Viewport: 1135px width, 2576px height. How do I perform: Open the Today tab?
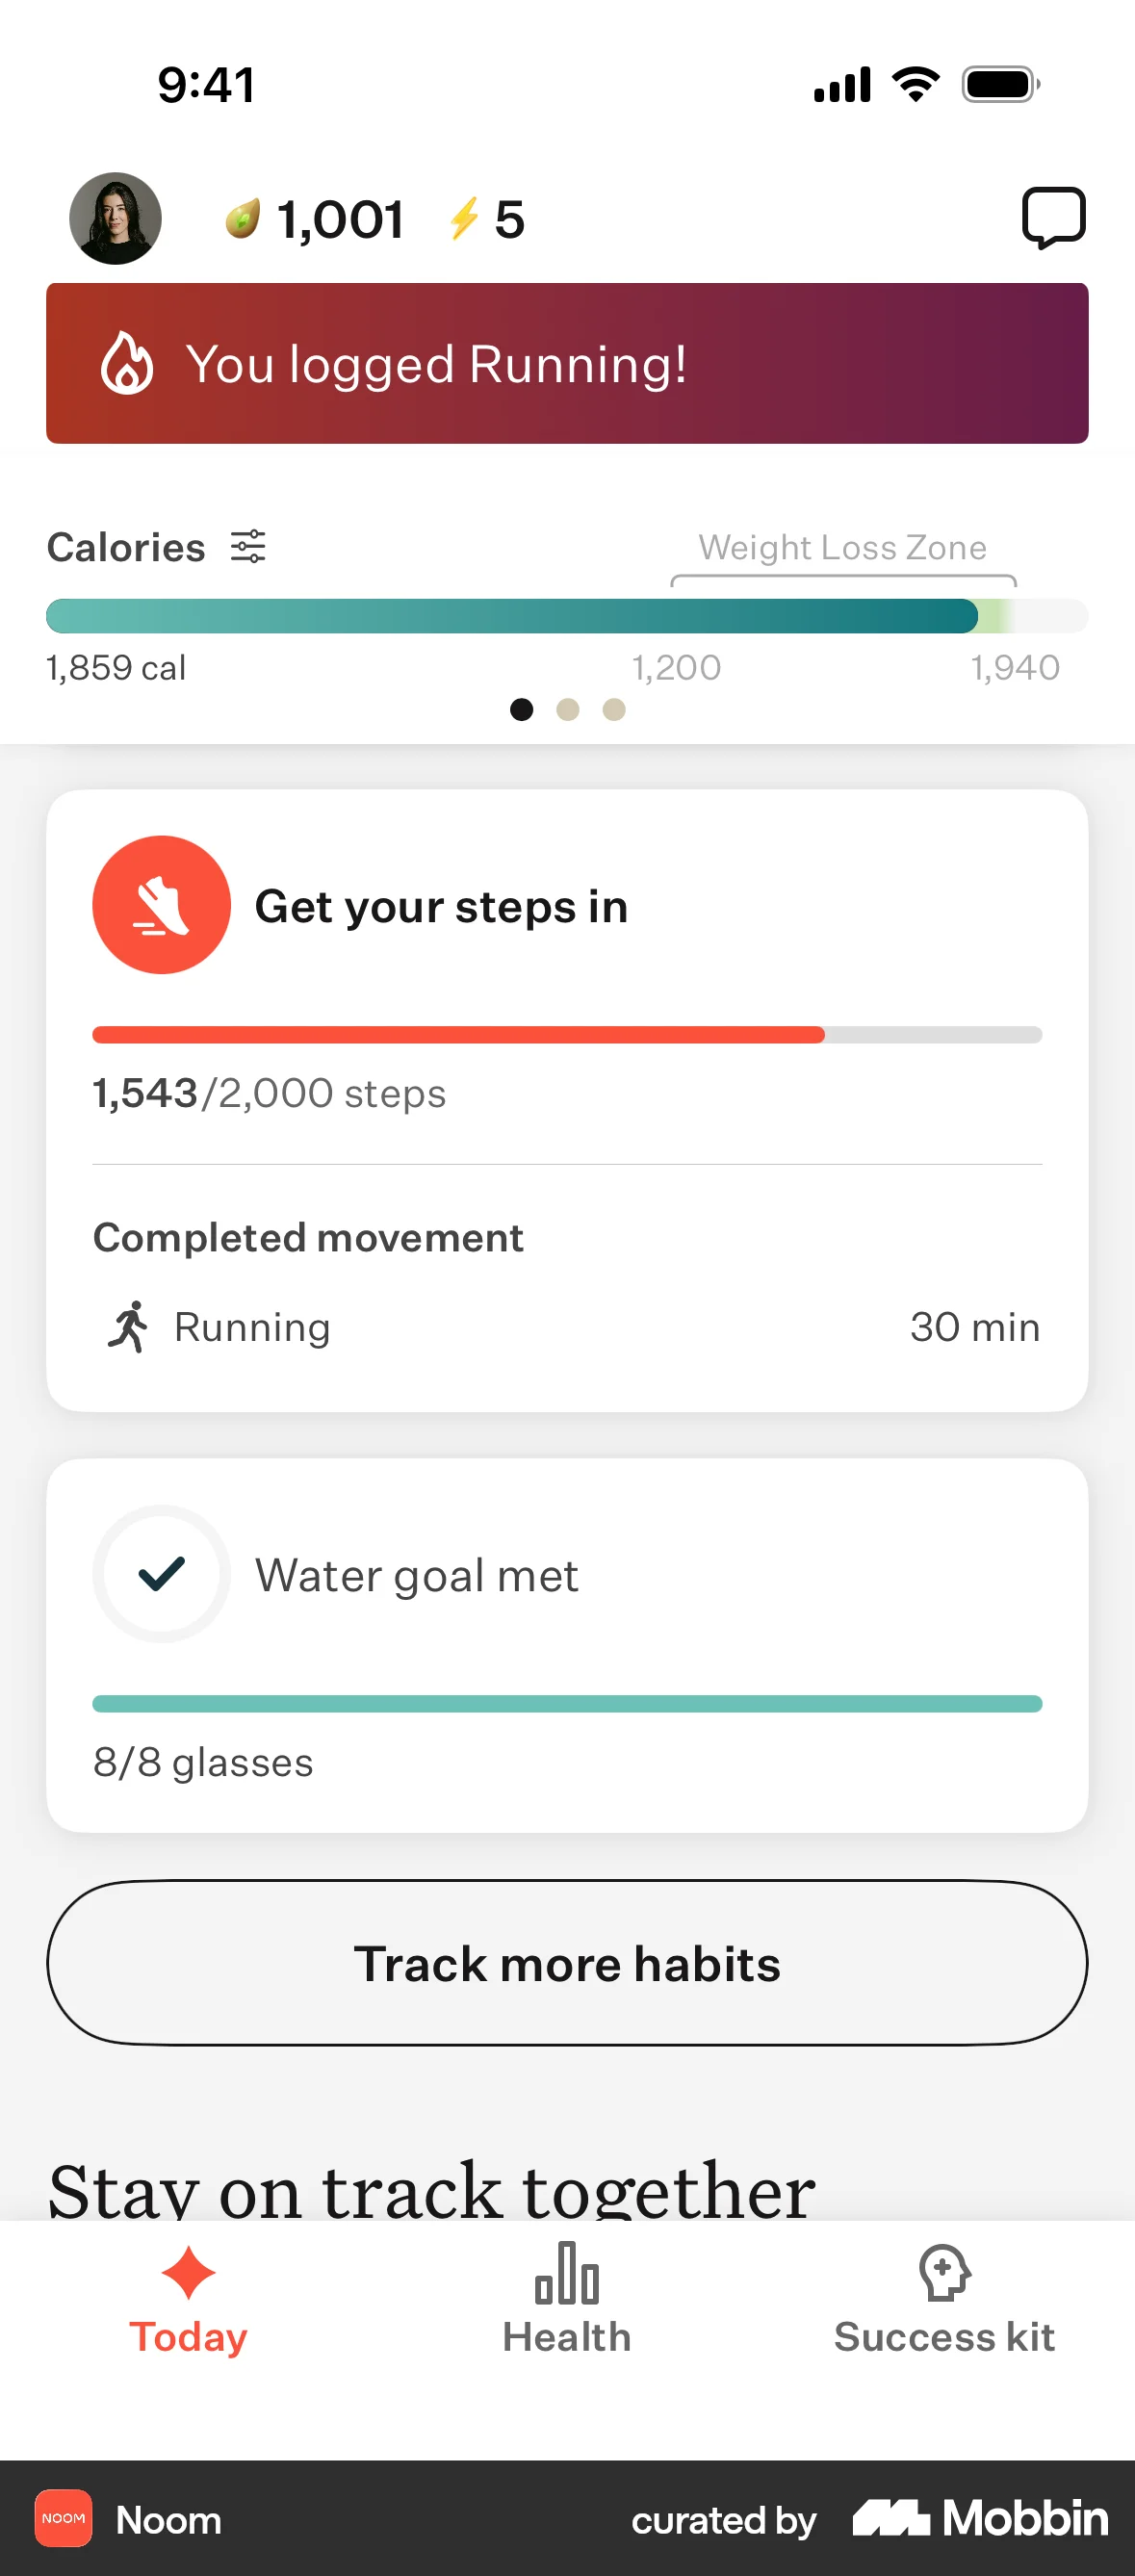(x=188, y=2298)
